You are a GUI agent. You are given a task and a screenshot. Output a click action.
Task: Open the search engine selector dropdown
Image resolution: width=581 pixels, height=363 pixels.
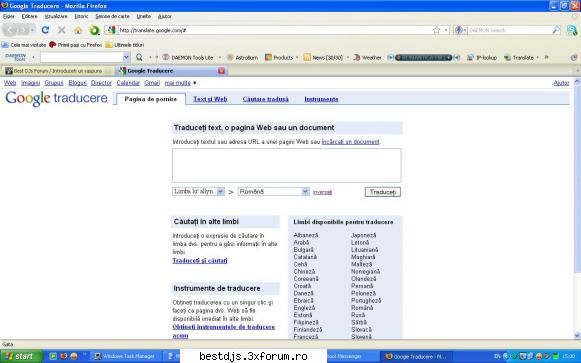coord(460,30)
